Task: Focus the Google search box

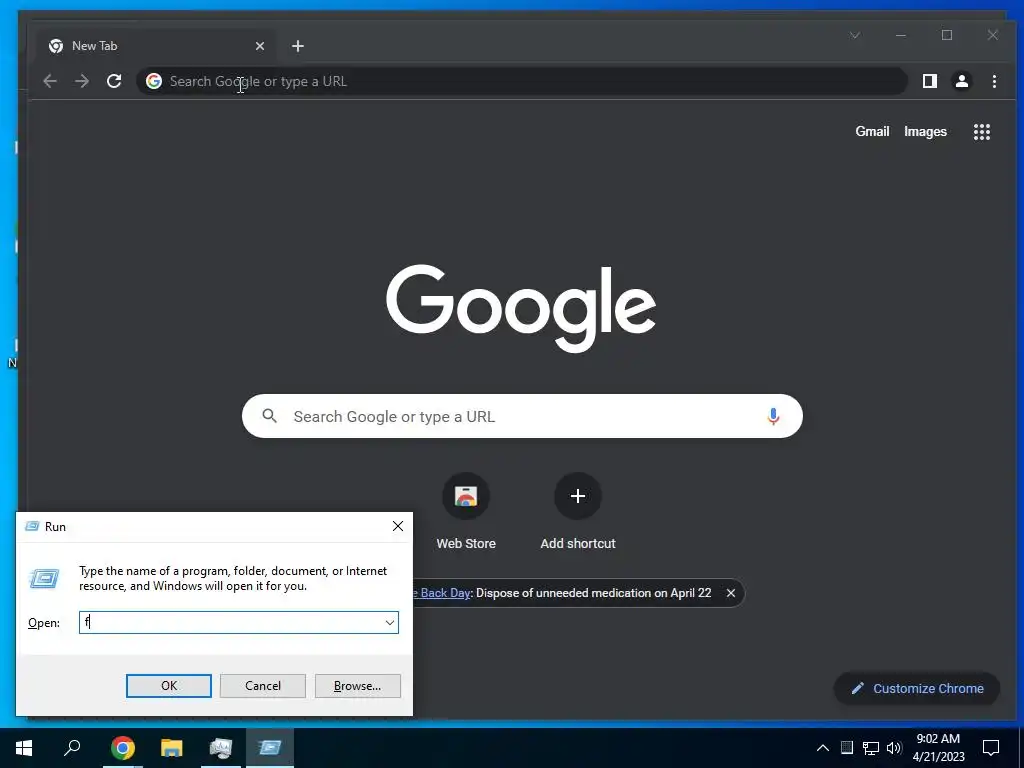Action: click(x=521, y=416)
